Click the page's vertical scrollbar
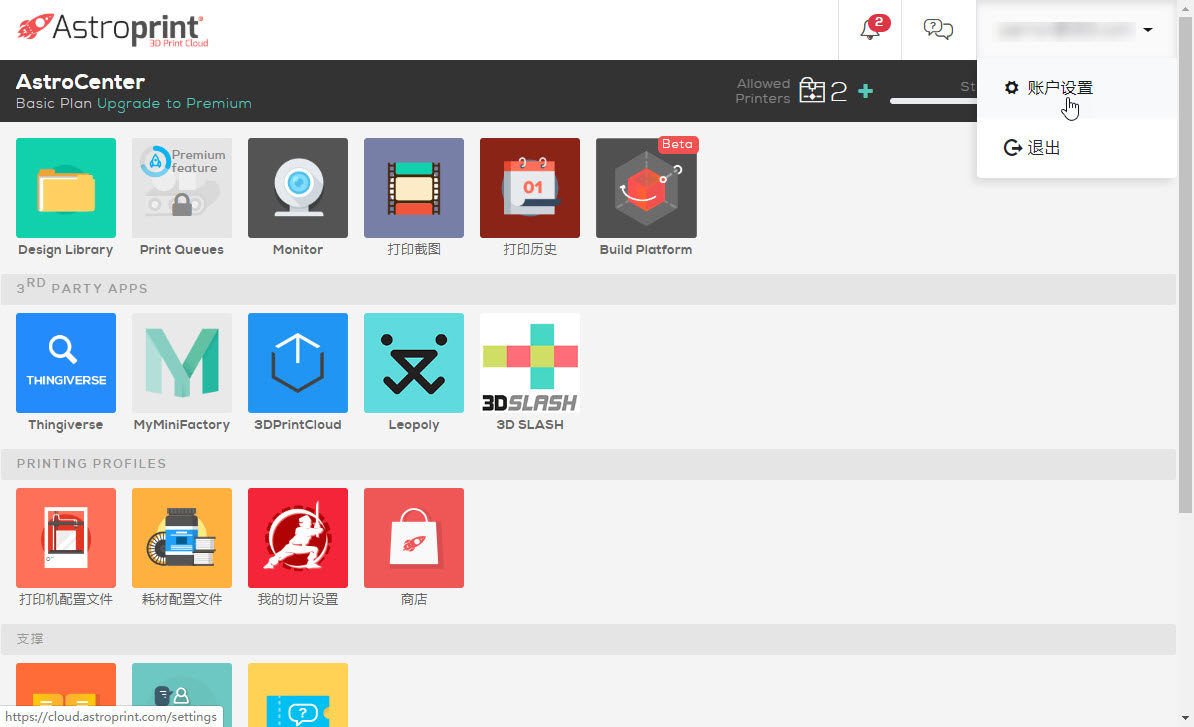 [x=1185, y=265]
